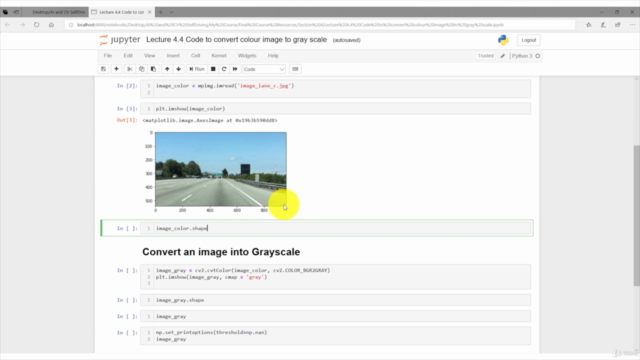Close the Lecture 4.4 browser tab
Viewport: 640px width, 360px height.
(149, 12)
